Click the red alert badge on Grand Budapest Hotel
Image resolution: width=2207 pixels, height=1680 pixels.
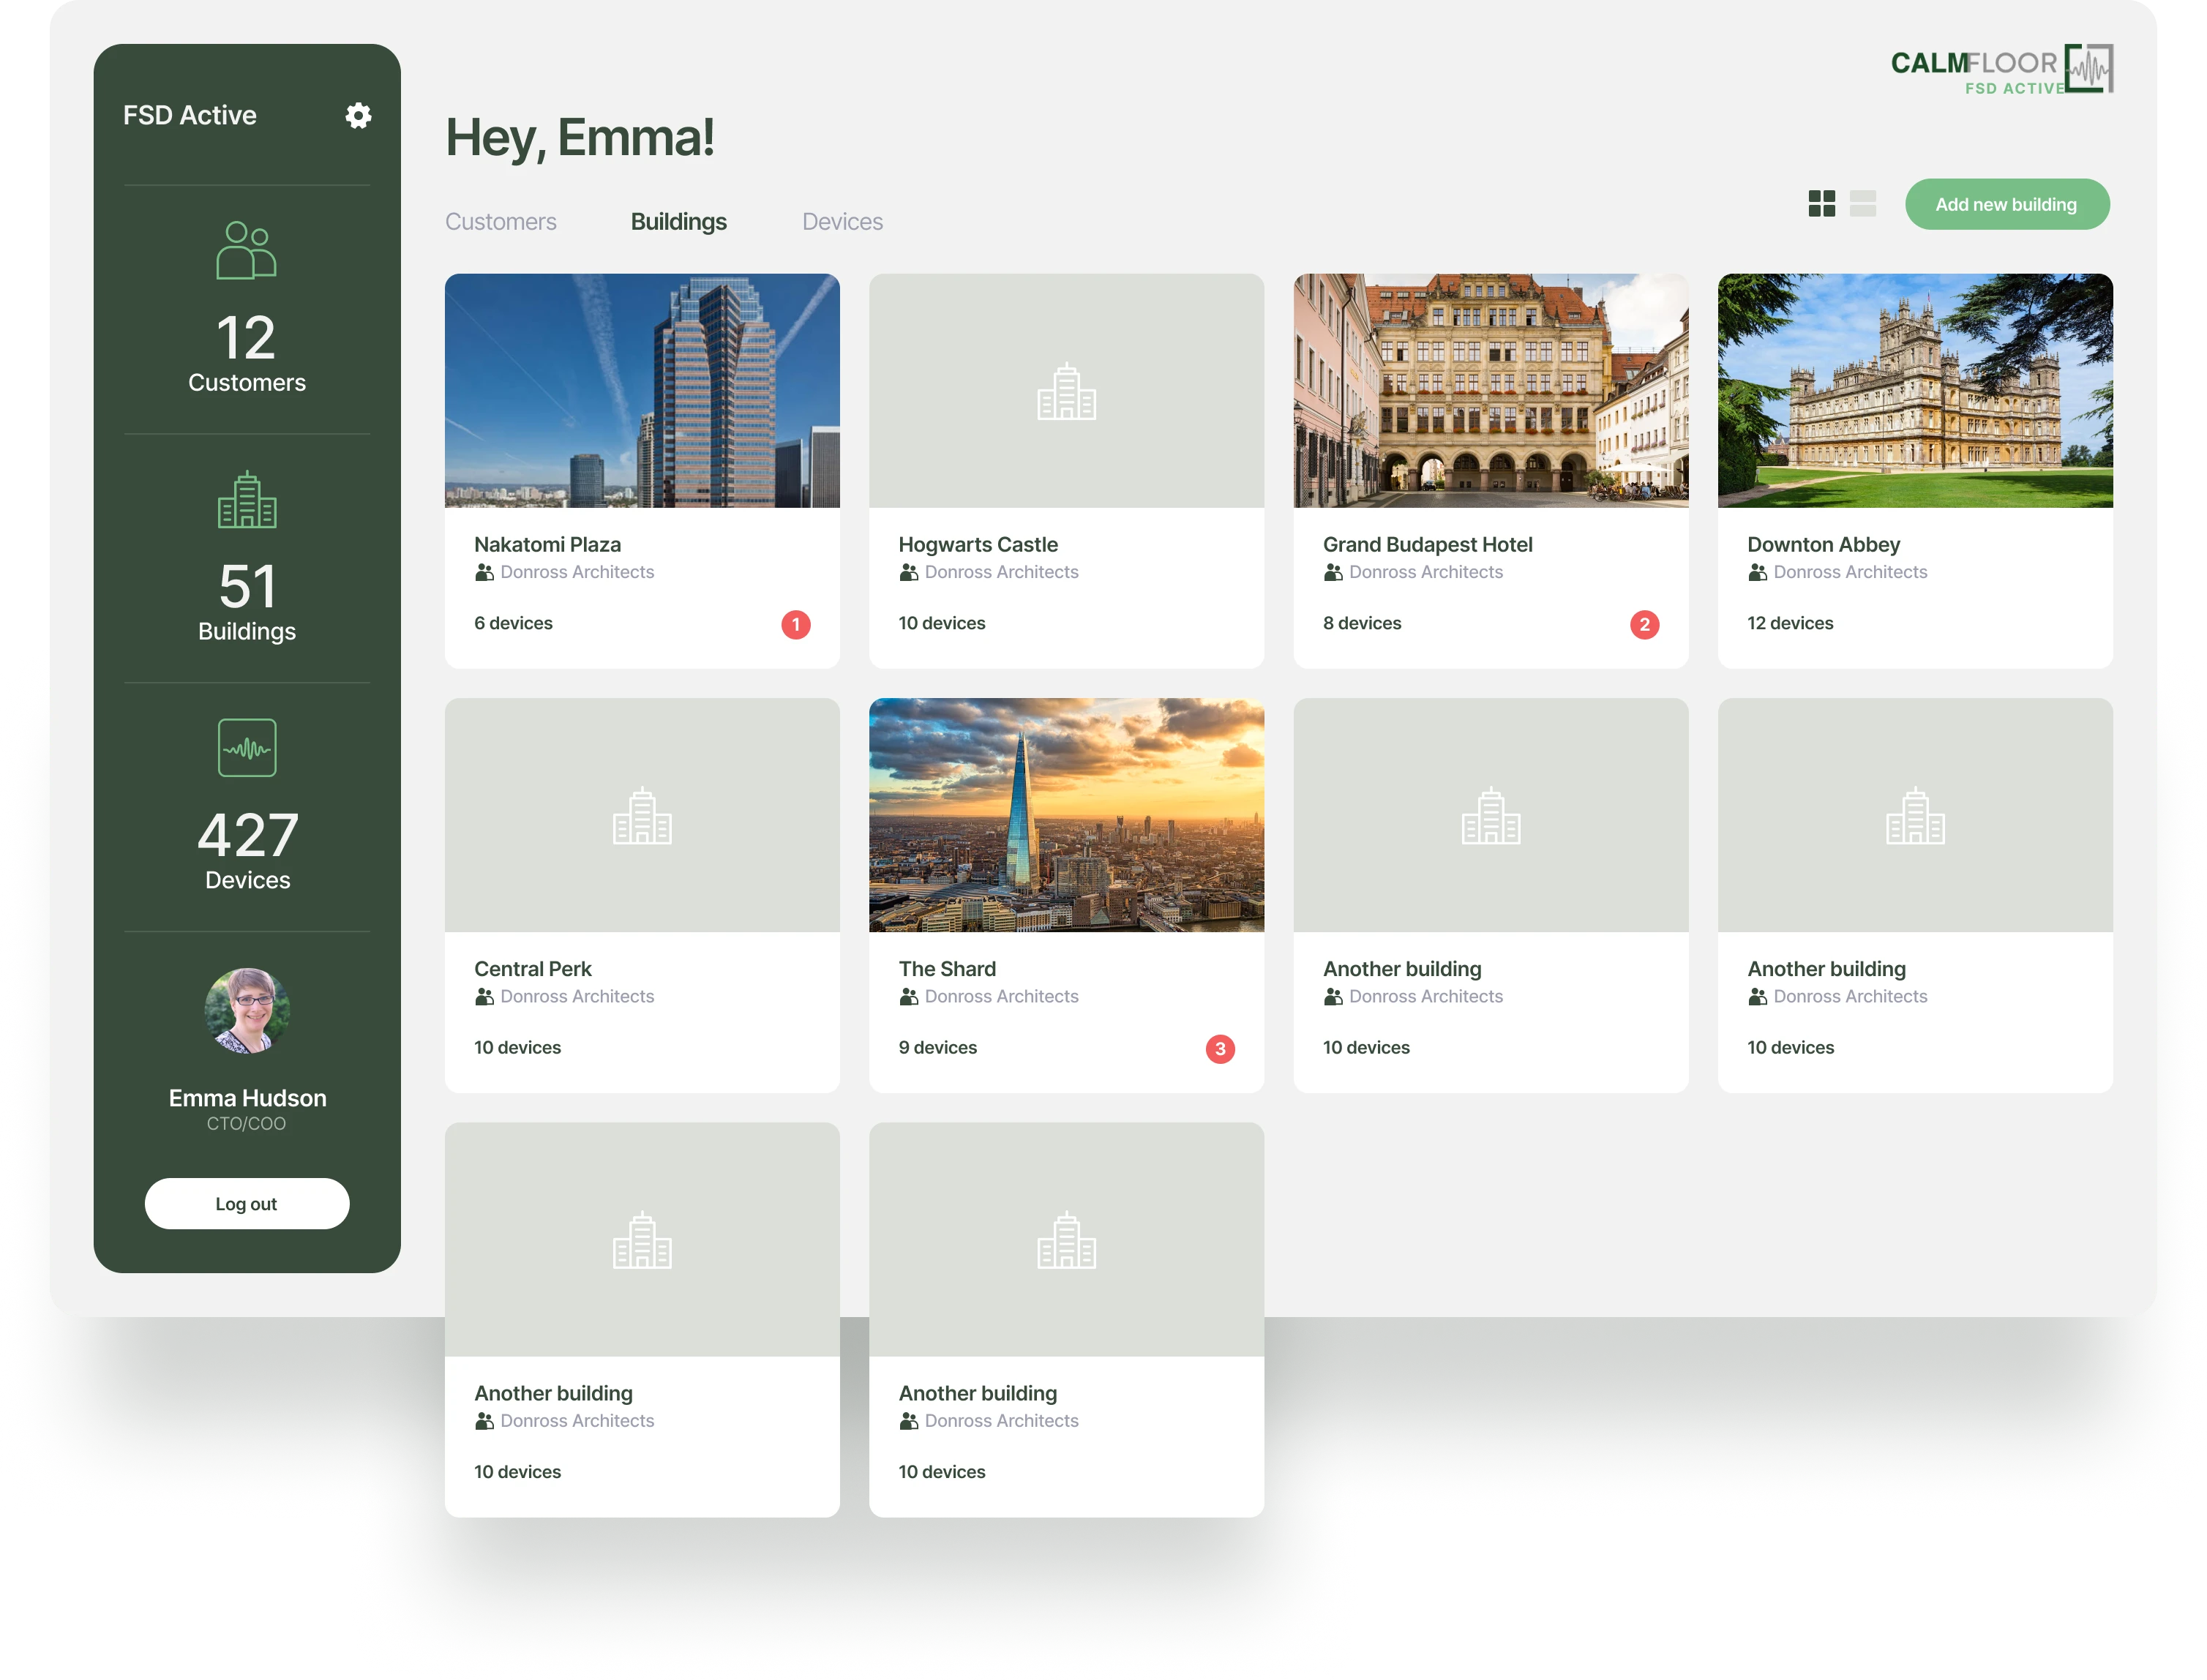[1644, 624]
